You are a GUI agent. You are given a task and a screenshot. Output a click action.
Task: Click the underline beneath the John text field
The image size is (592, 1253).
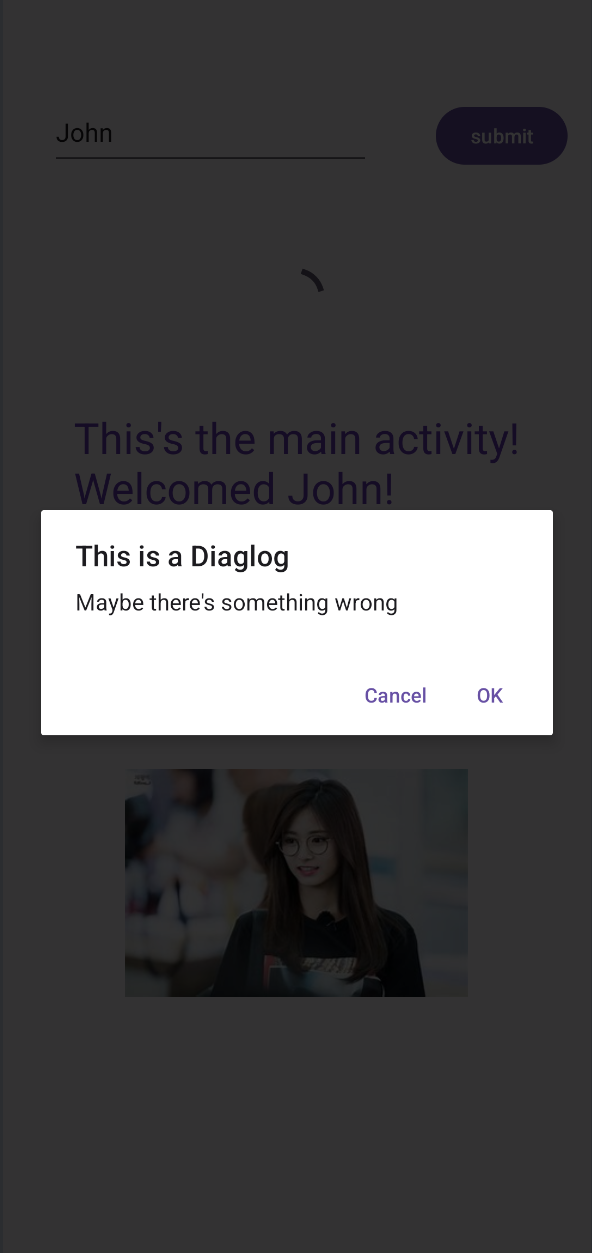[210, 157]
